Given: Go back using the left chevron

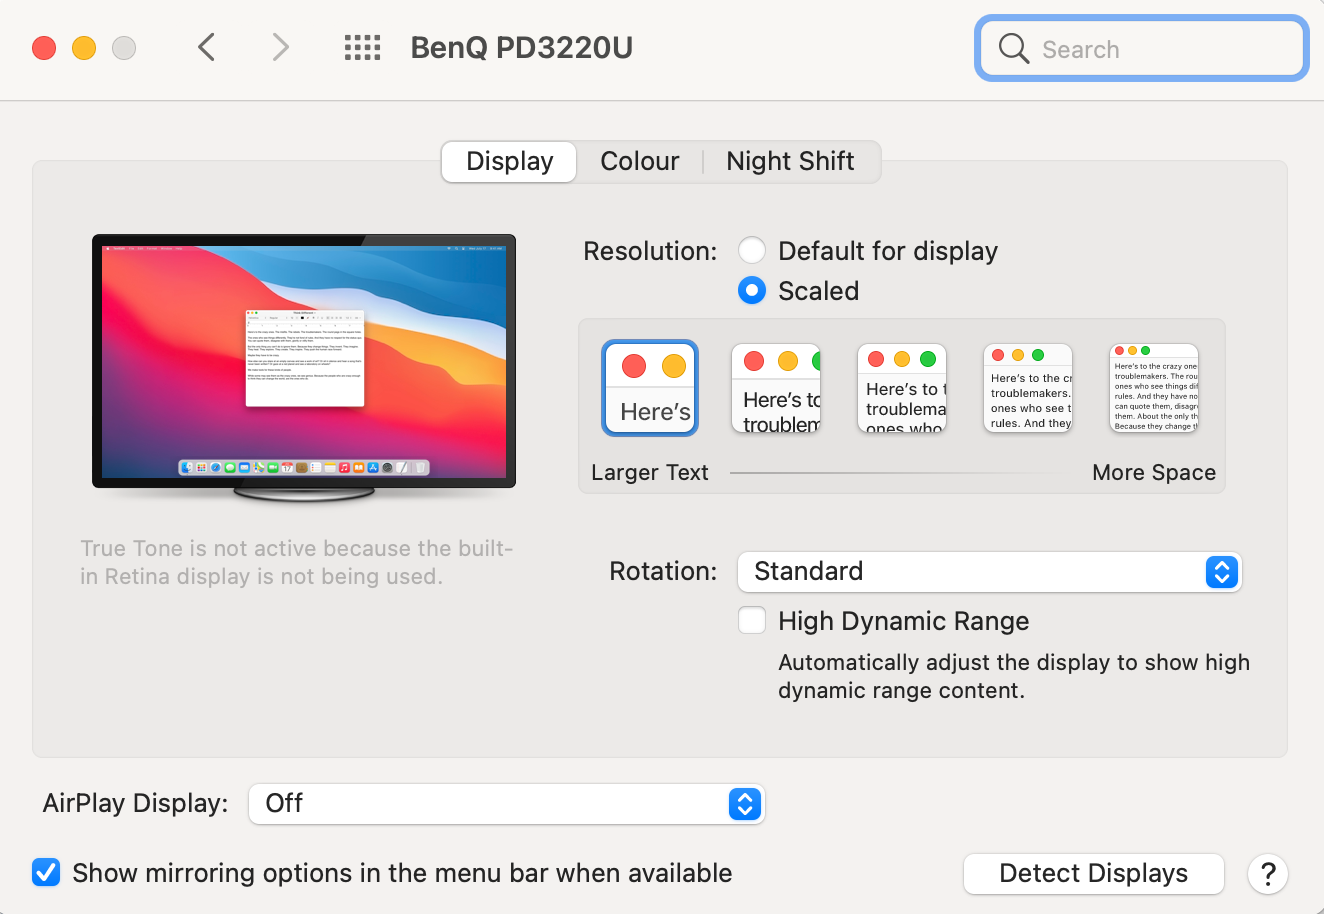Looking at the screenshot, I should coord(207,47).
